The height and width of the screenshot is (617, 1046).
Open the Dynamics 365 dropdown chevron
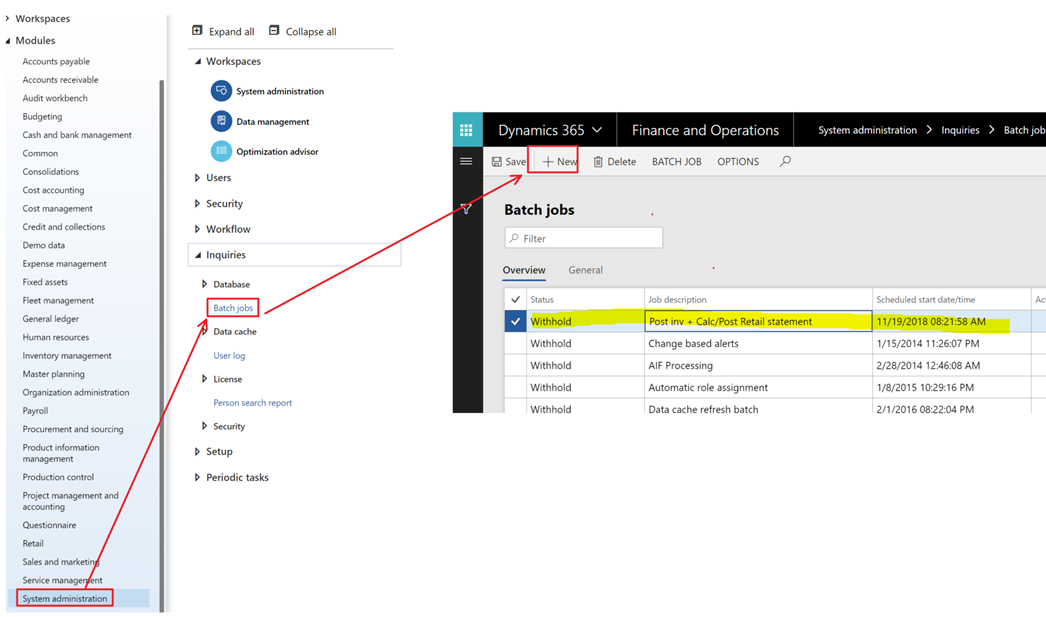coord(597,130)
